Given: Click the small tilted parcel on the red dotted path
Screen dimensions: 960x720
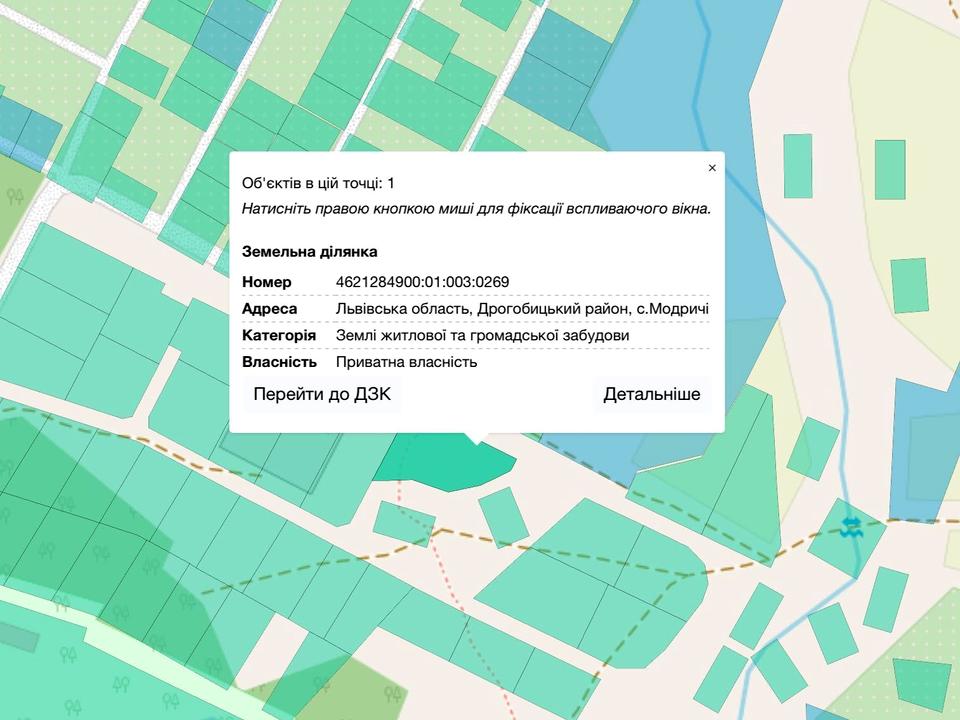Looking at the screenshot, I should pyautogui.click(x=404, y=521).
